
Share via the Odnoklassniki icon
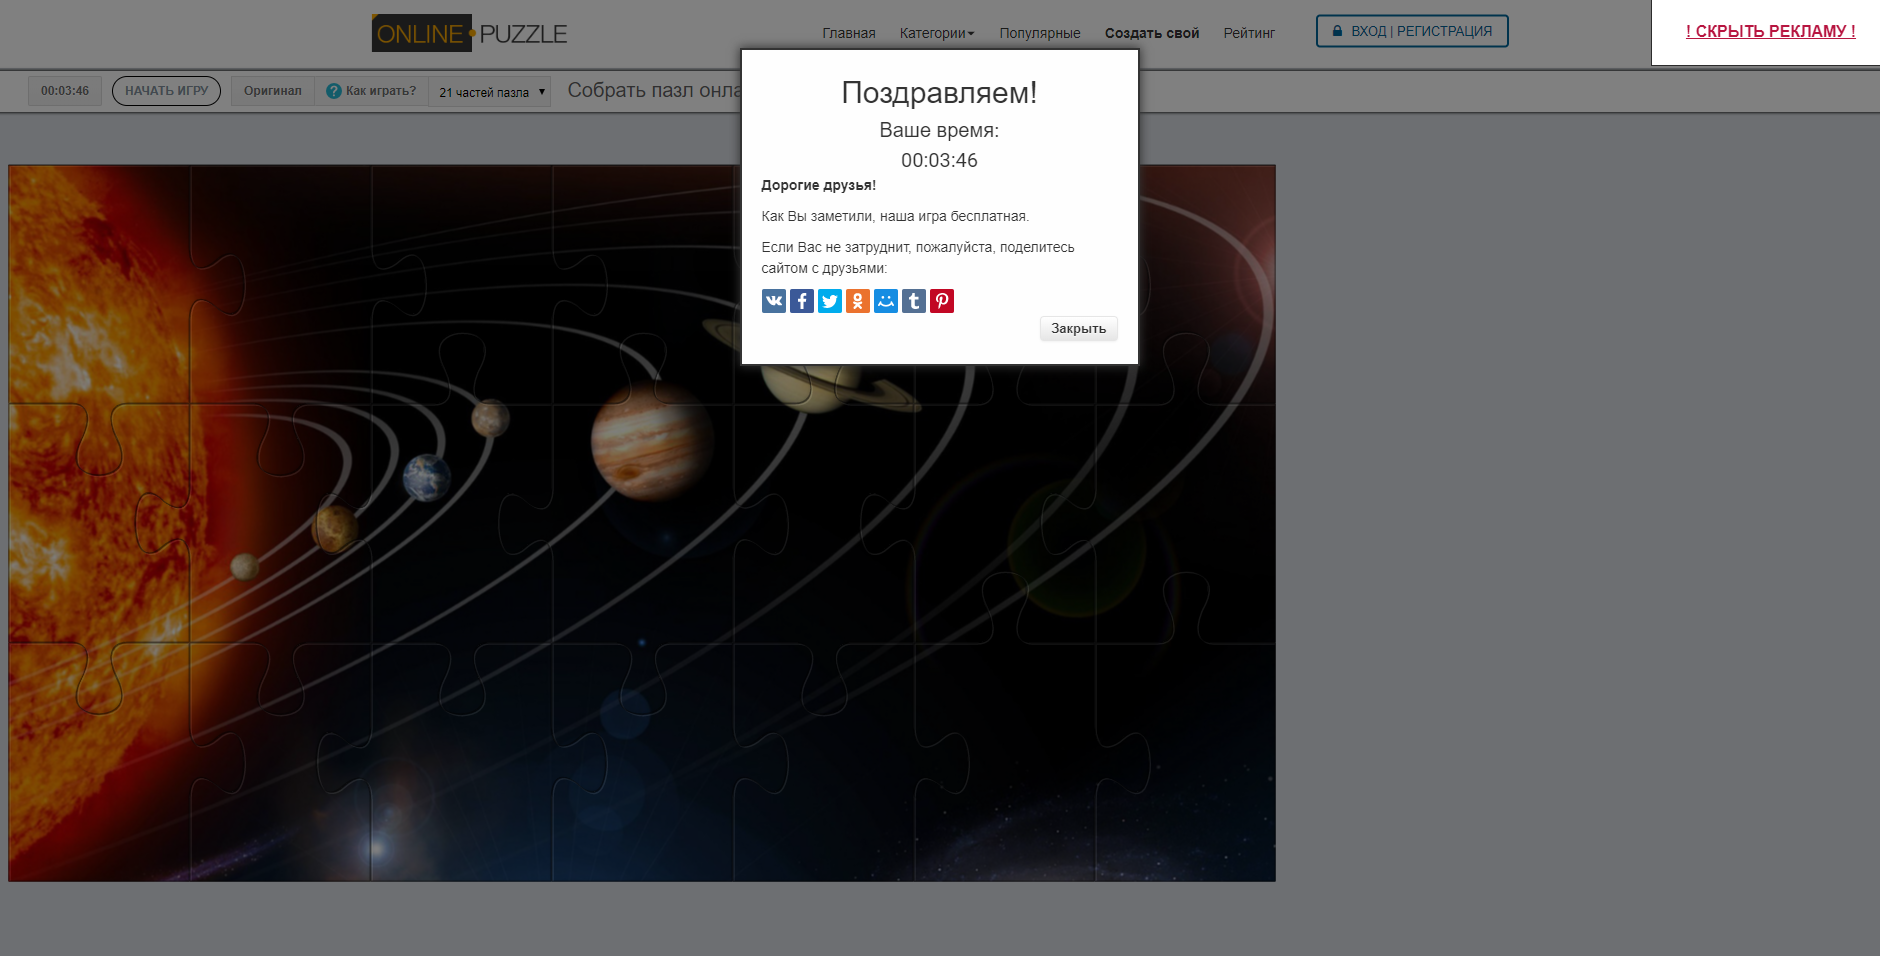tap(858, 301)
